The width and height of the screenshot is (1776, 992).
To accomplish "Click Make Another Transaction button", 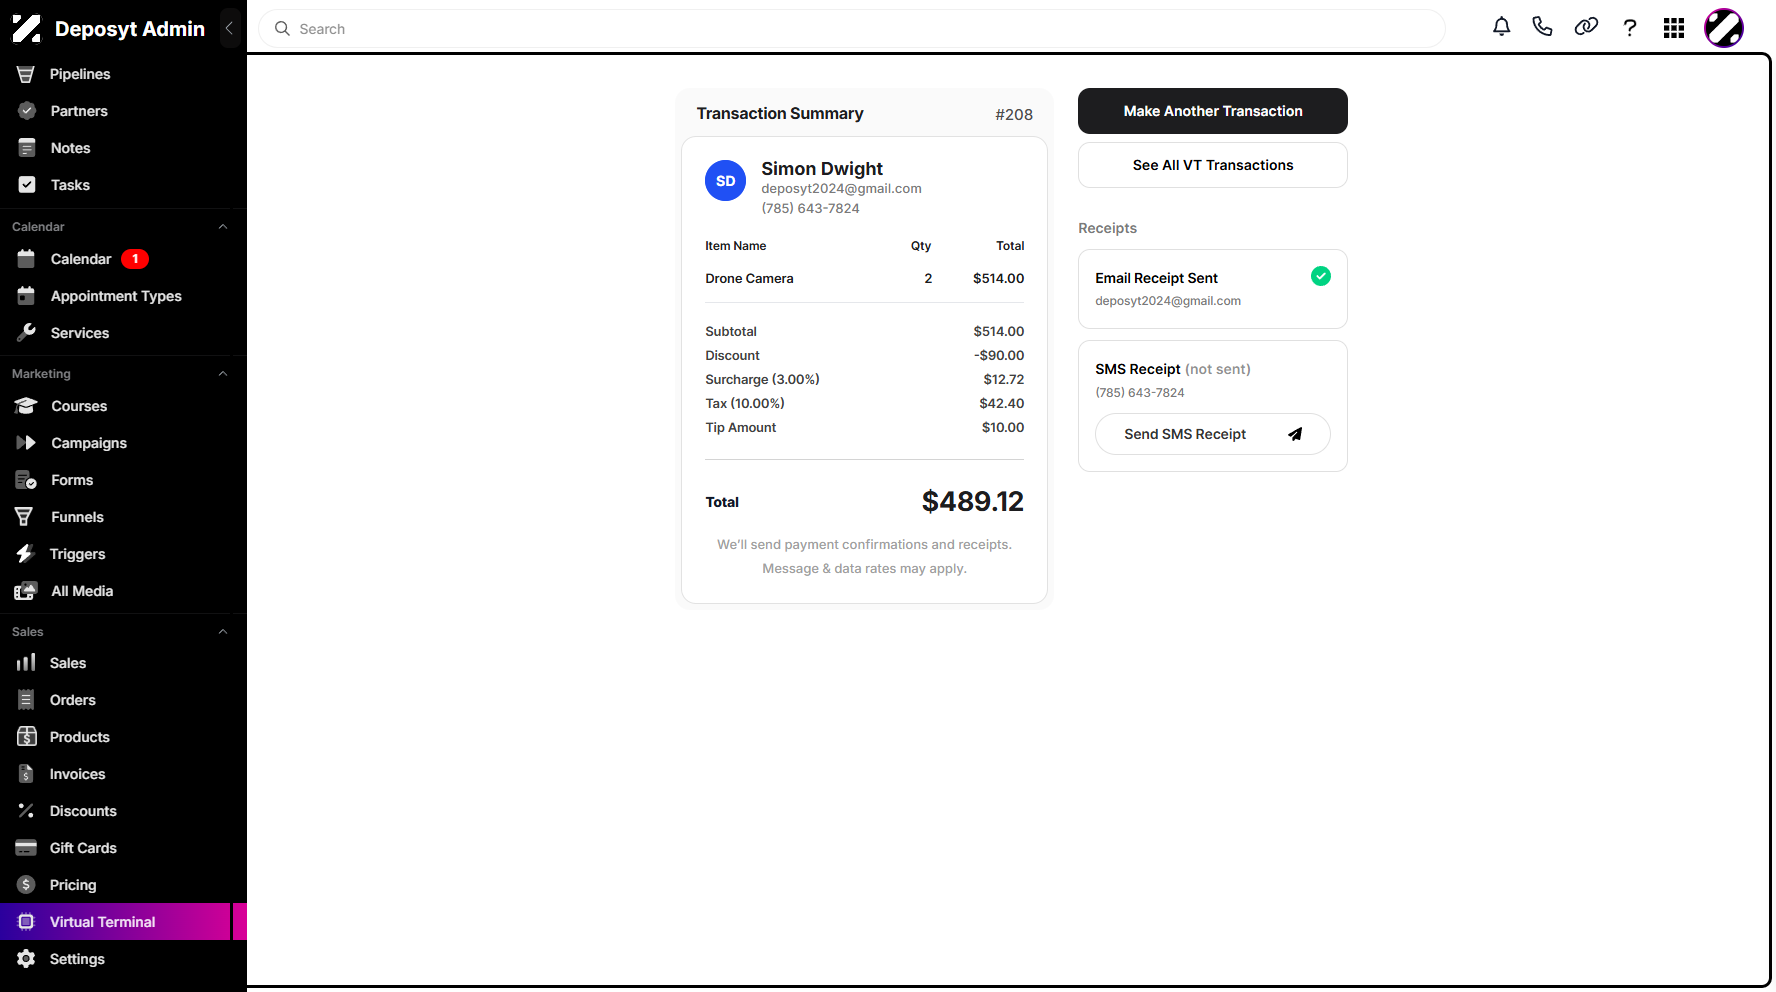I will click(x=1213, y=111).
